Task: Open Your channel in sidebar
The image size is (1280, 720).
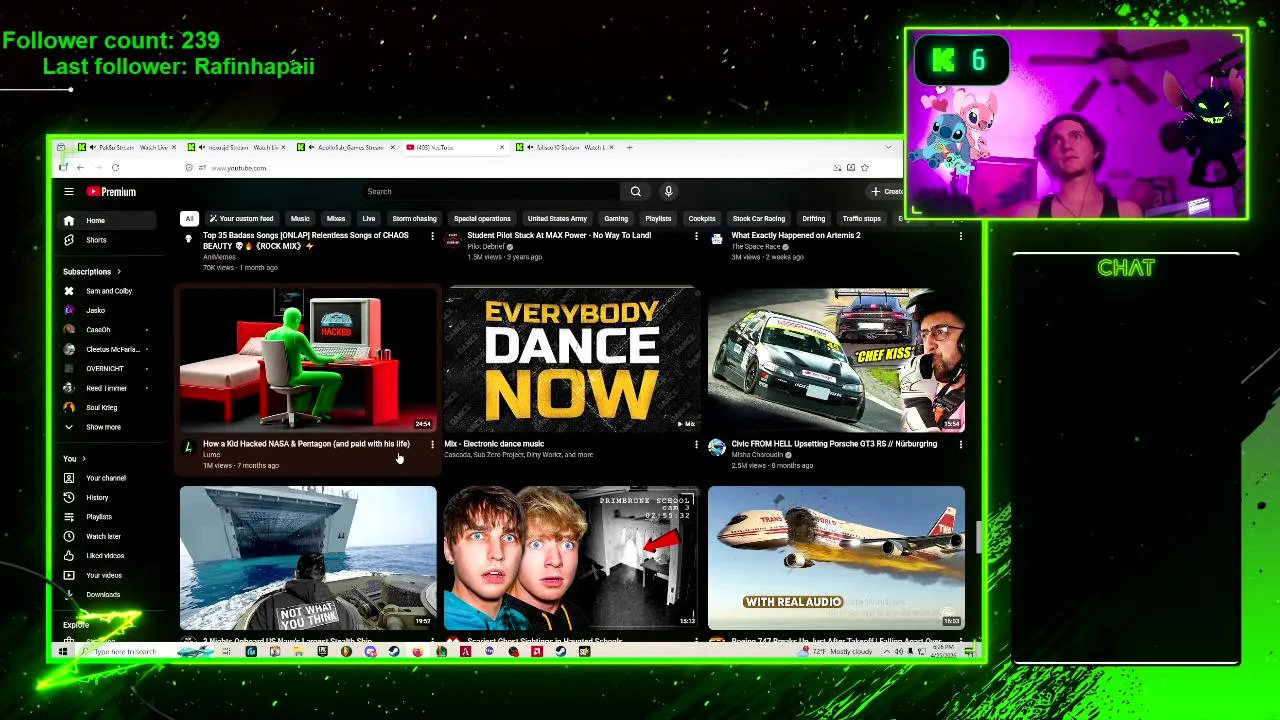Action: click(x=108, y=478)
